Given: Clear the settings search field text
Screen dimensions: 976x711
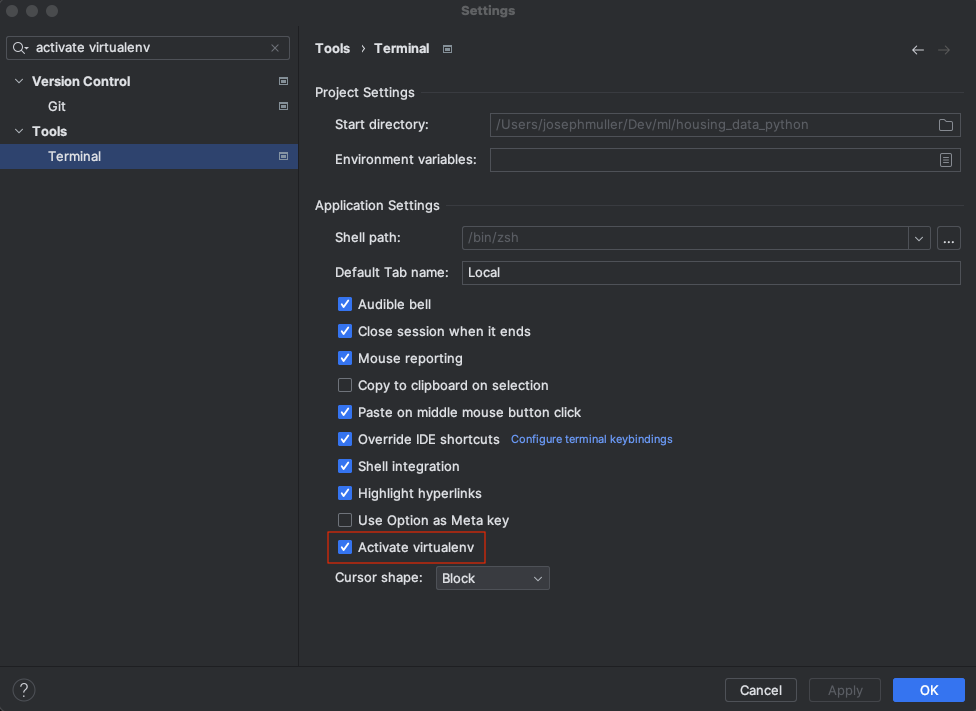Looking at the screenshot, I should pos(275,48).
